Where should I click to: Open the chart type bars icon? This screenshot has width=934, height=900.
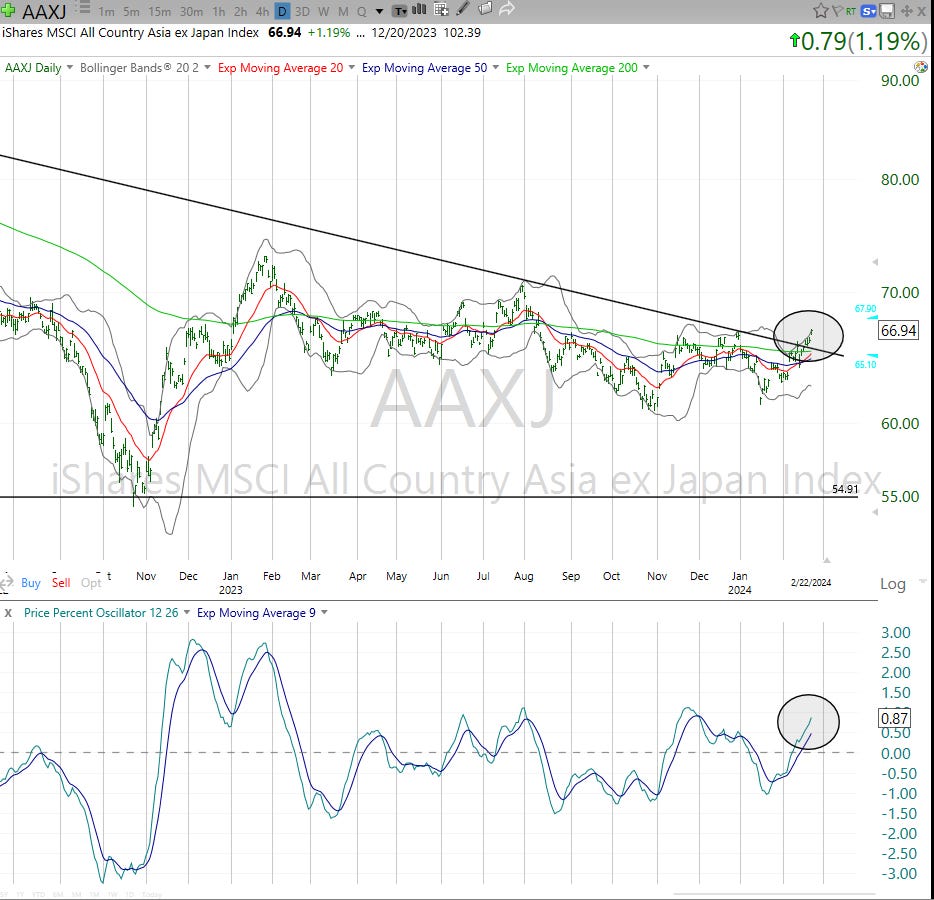point(419,9)
